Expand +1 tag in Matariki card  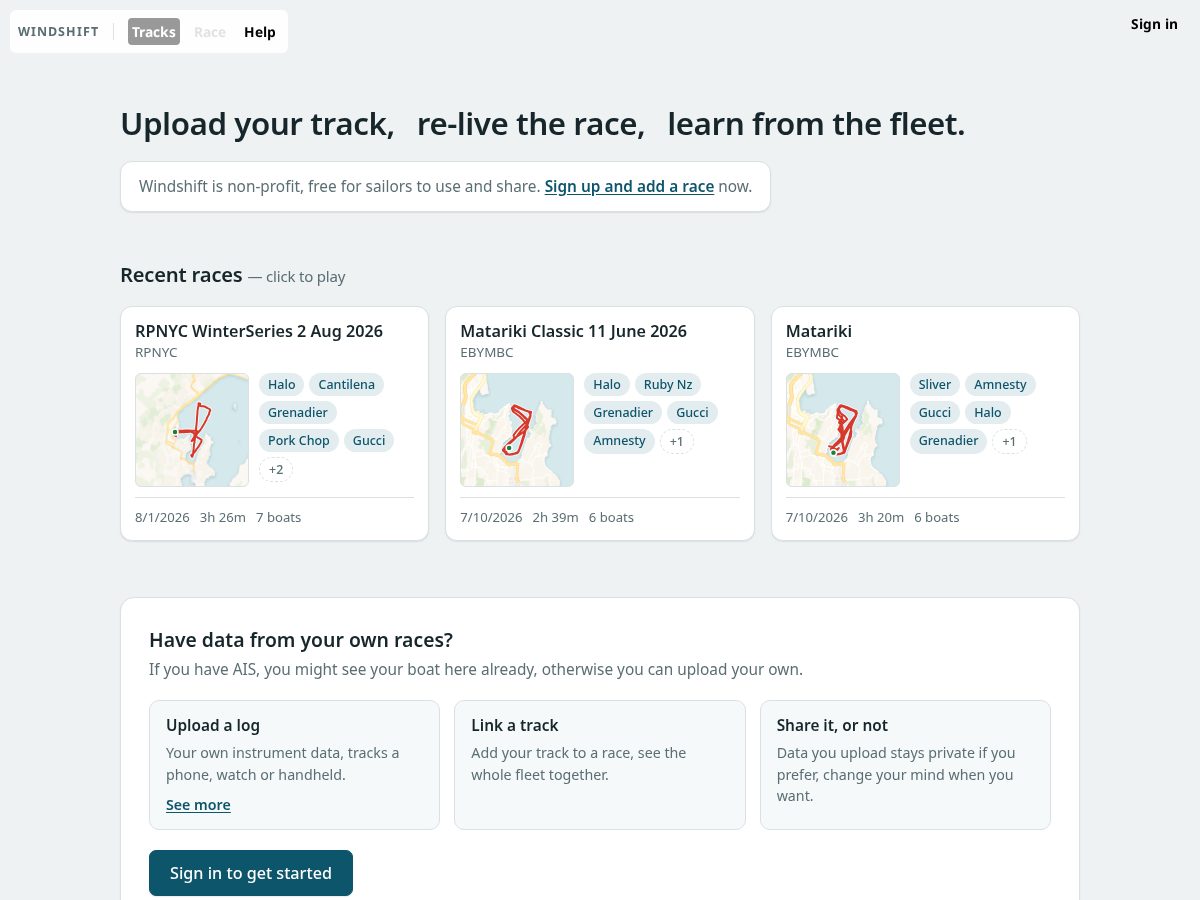tap(1009, 441)
